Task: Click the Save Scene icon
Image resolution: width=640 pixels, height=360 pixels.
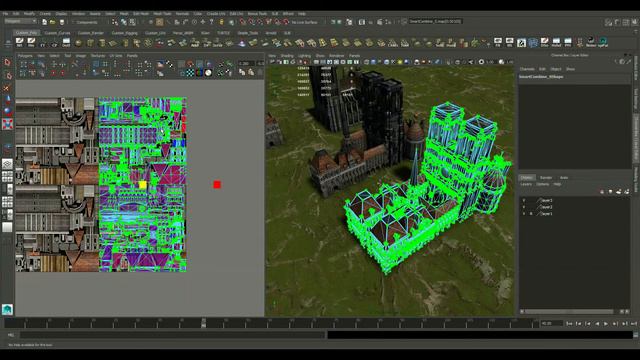Action: click(62, 22)
